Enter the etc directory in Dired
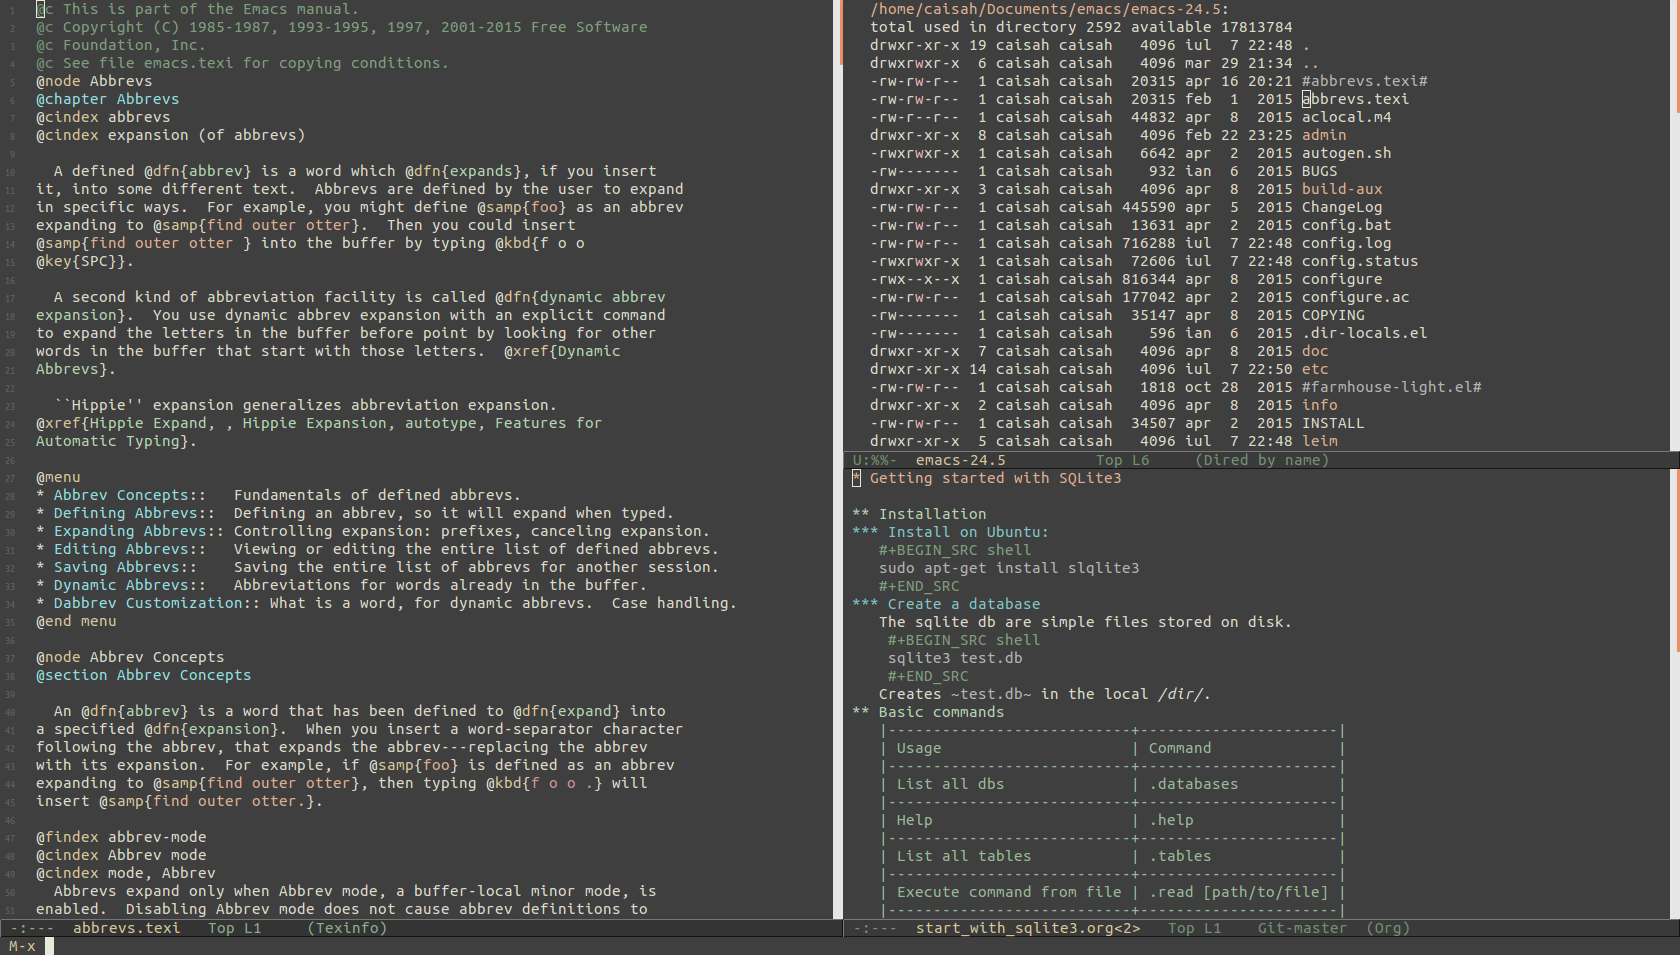This screenshot has height=955, width=1680. (x=1315, y=369)
